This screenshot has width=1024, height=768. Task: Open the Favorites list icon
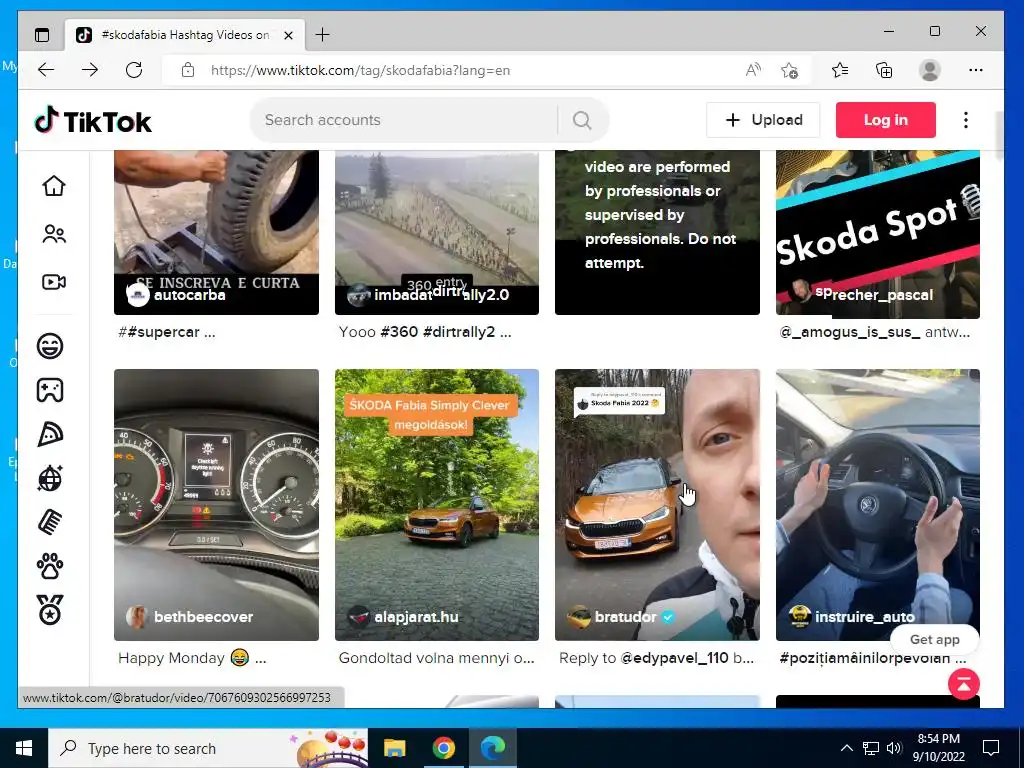pyautogui.click(x=840, y=70)
